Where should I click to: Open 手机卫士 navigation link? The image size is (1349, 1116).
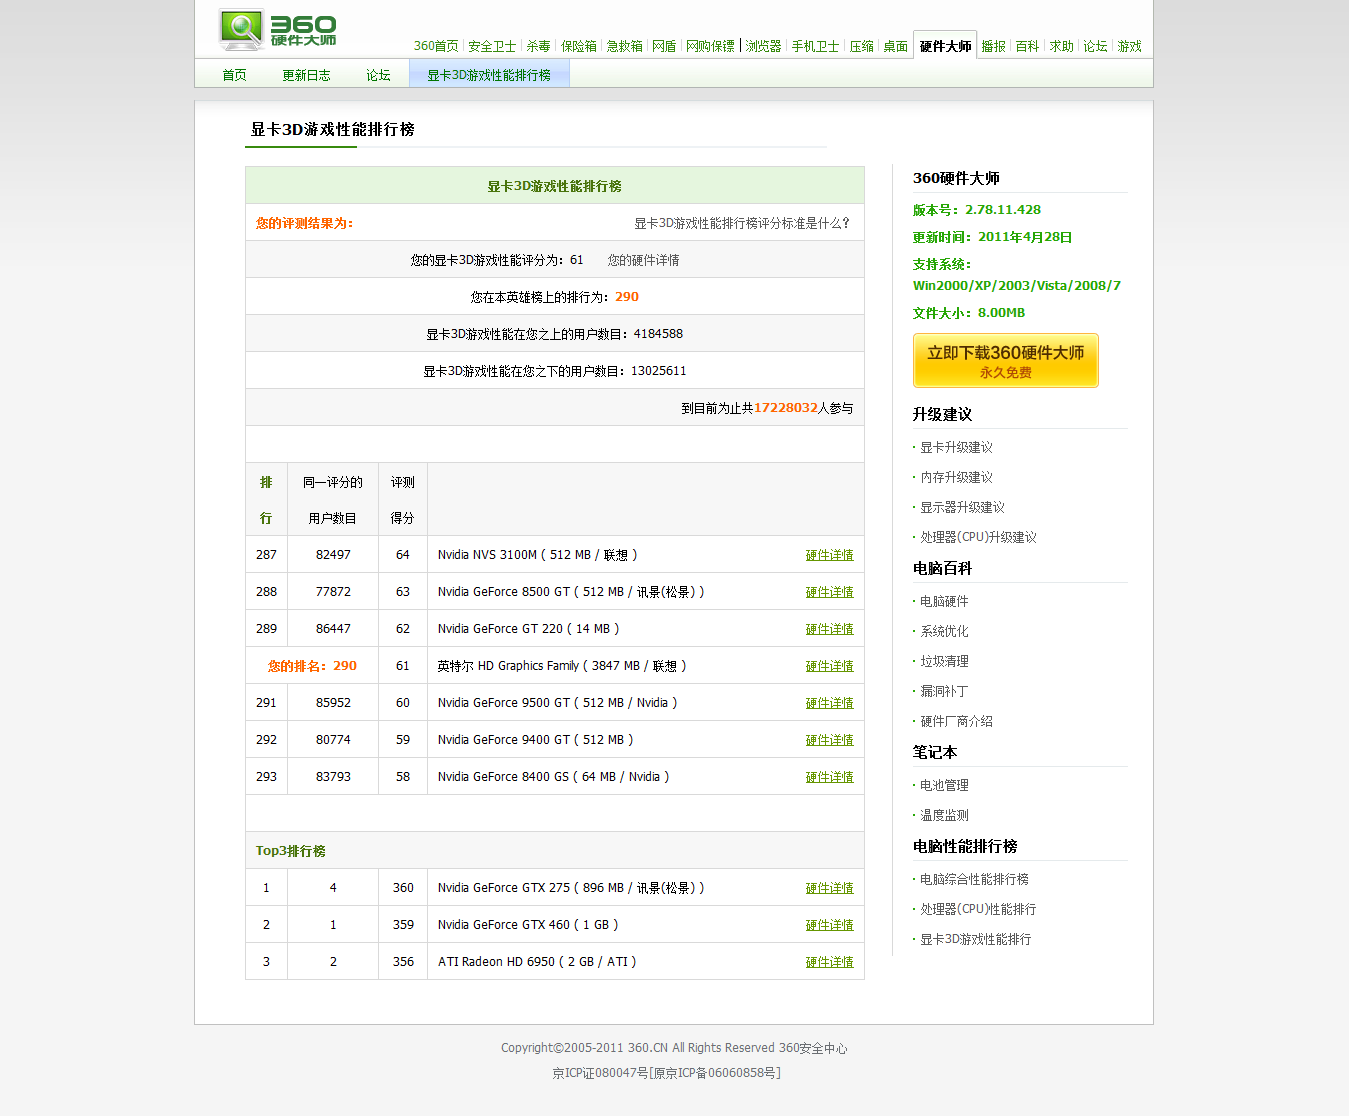(815, 46)
